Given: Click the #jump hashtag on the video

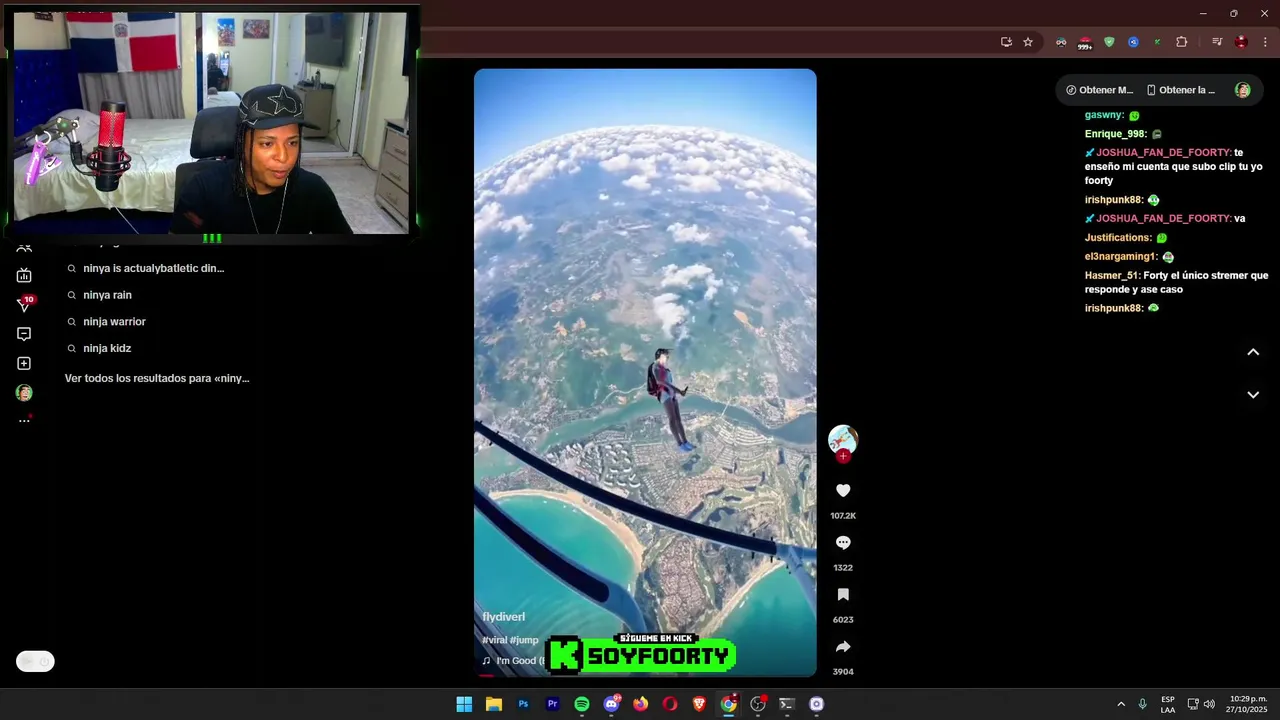Looking at the screenshot, I should 524,640.
